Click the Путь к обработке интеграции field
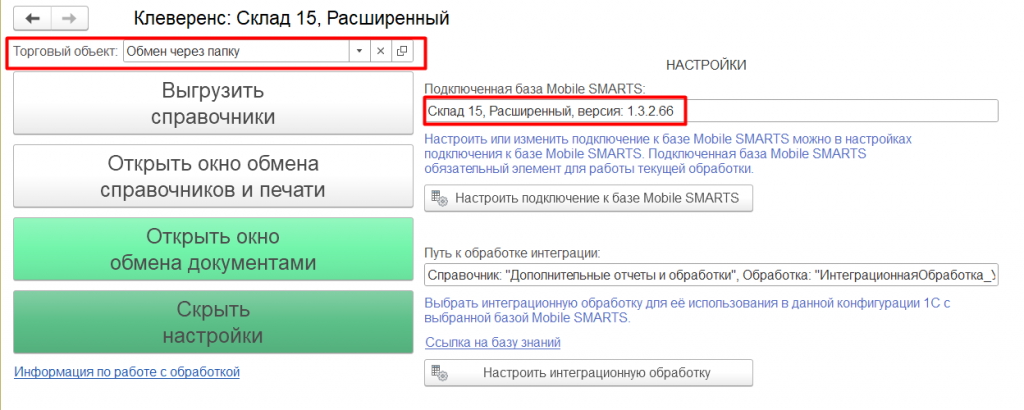This screenshot has width=1024, height=410. [x=711, y=276]
